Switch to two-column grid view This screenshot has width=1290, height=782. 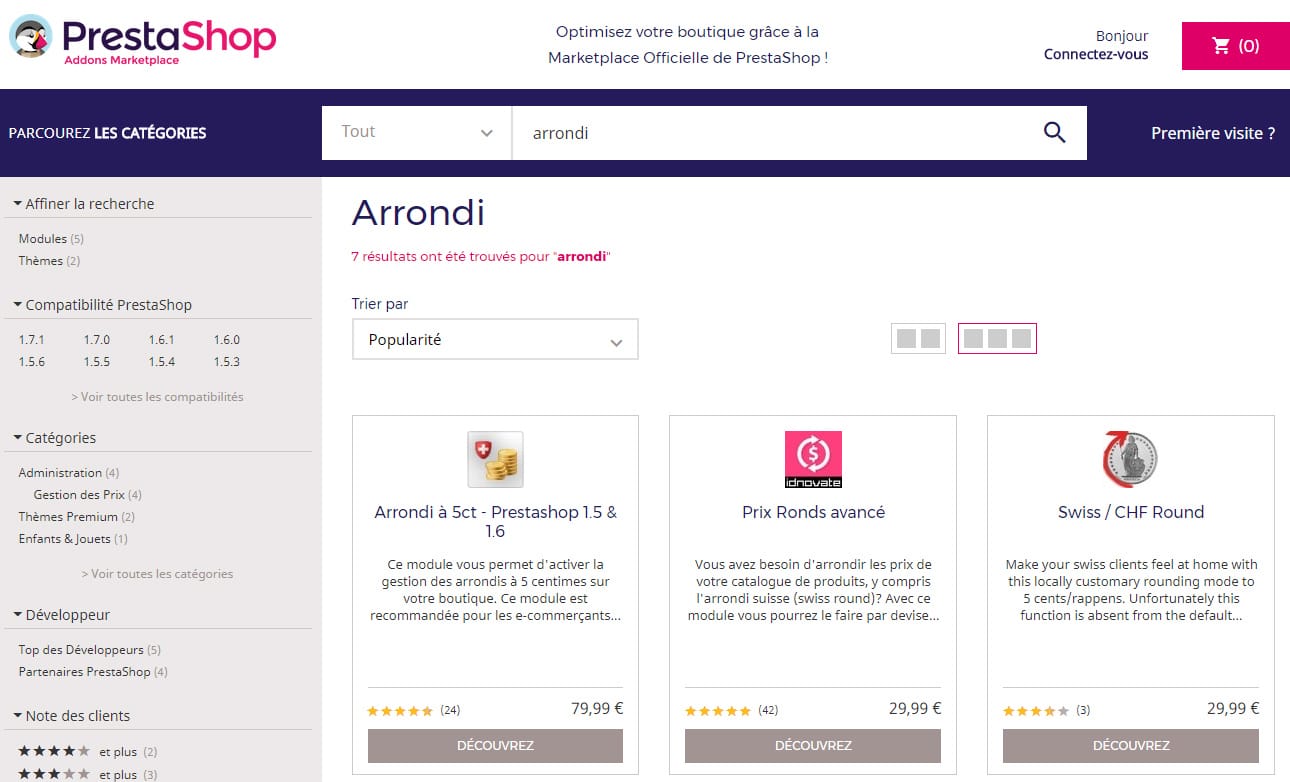(x=918, y=338)
